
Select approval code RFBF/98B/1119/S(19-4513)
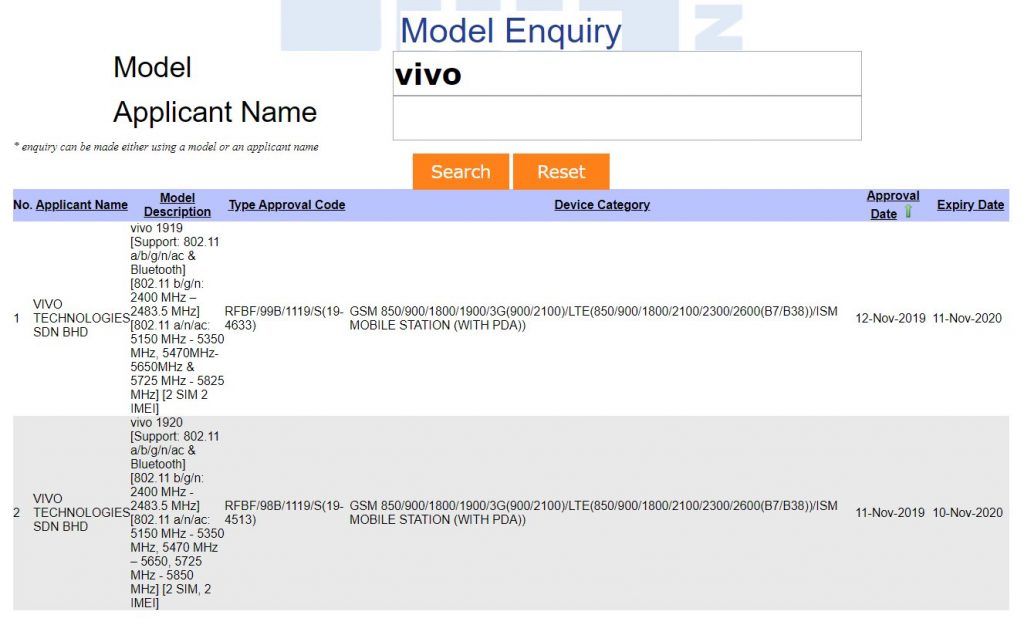283,513
